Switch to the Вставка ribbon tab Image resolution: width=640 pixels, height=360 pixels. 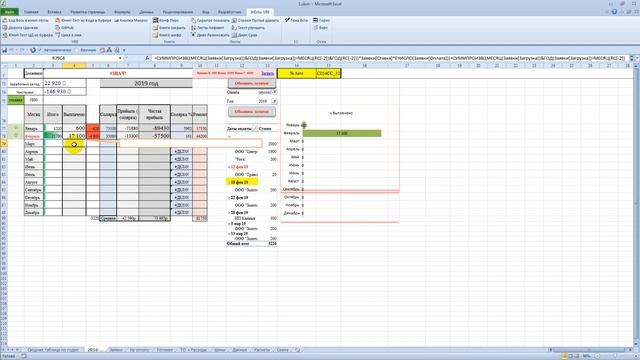(54, 12)
